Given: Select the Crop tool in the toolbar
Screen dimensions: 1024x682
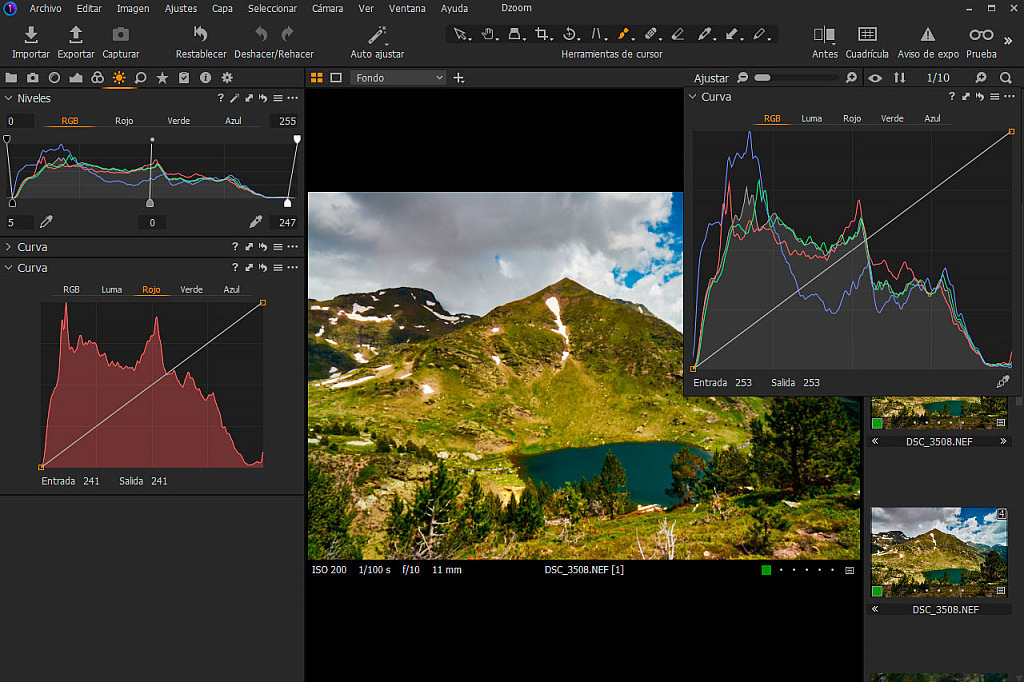Looking at the screenshot, I should 540,34.
